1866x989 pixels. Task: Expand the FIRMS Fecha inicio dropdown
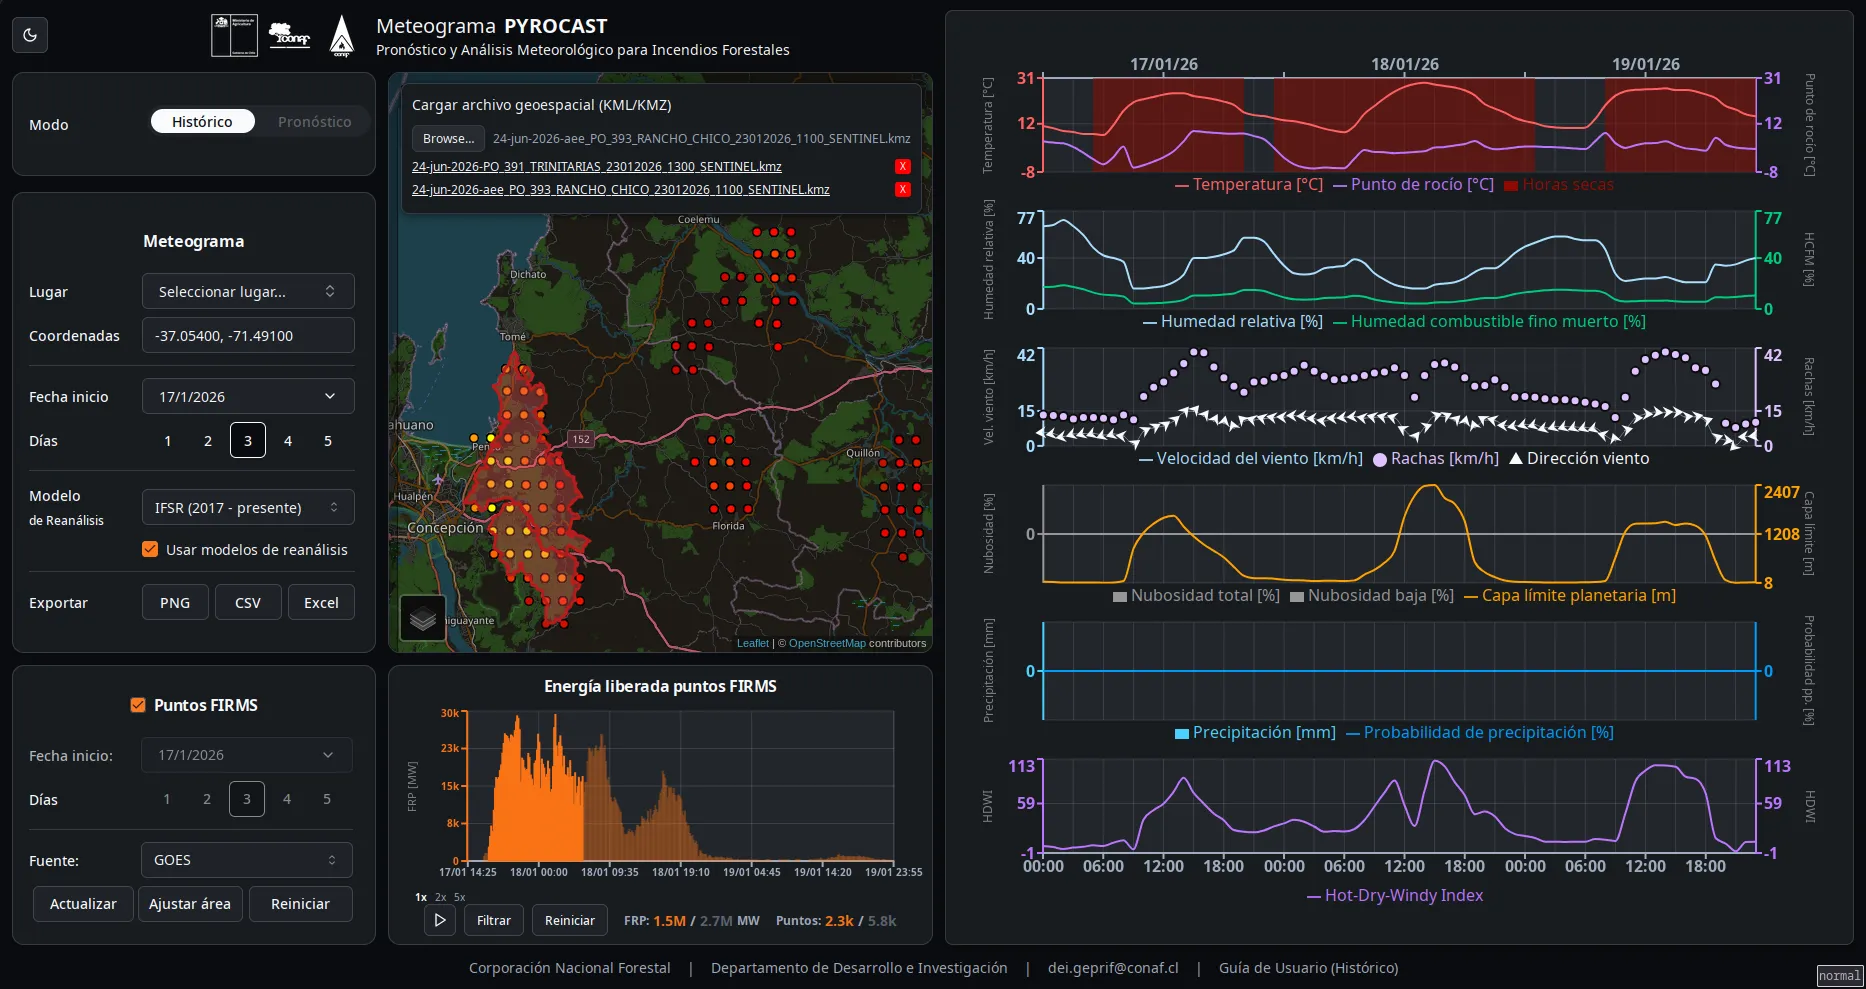click(247, 755)
